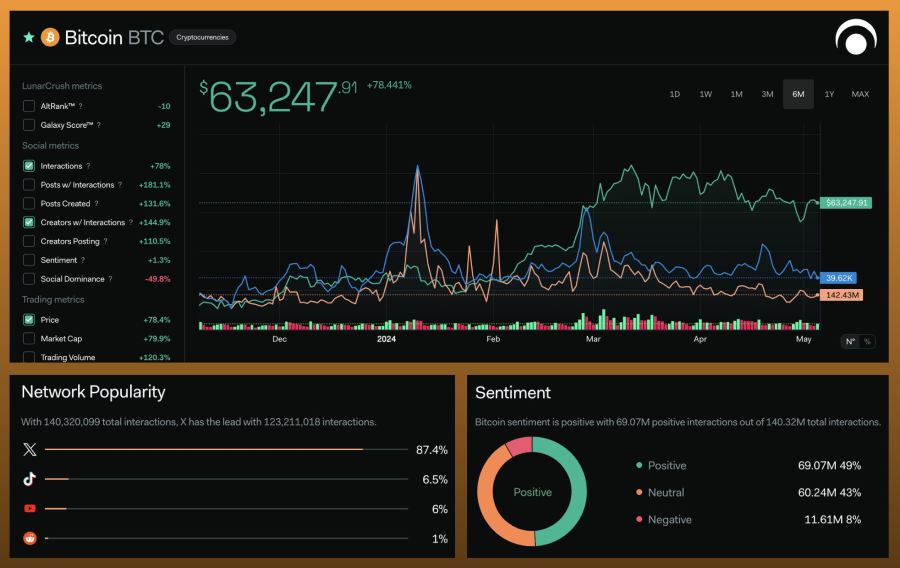Viewport: 900px width, 568px height.
Task: Click the favorite star icon beside Bitcoin
Action: click(29, 37)
